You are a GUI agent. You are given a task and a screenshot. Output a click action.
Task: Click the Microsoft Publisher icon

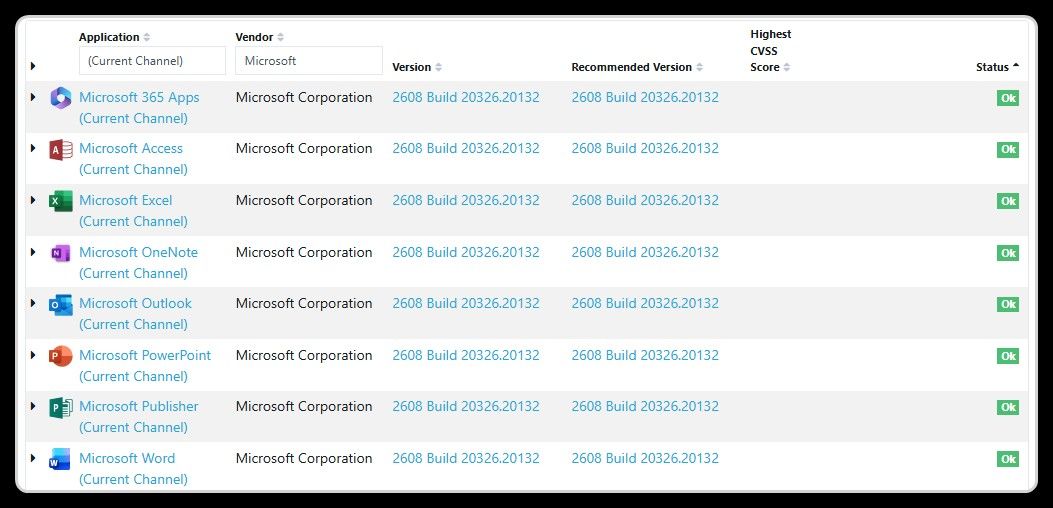pyautogui.click(x=60, y=407)
